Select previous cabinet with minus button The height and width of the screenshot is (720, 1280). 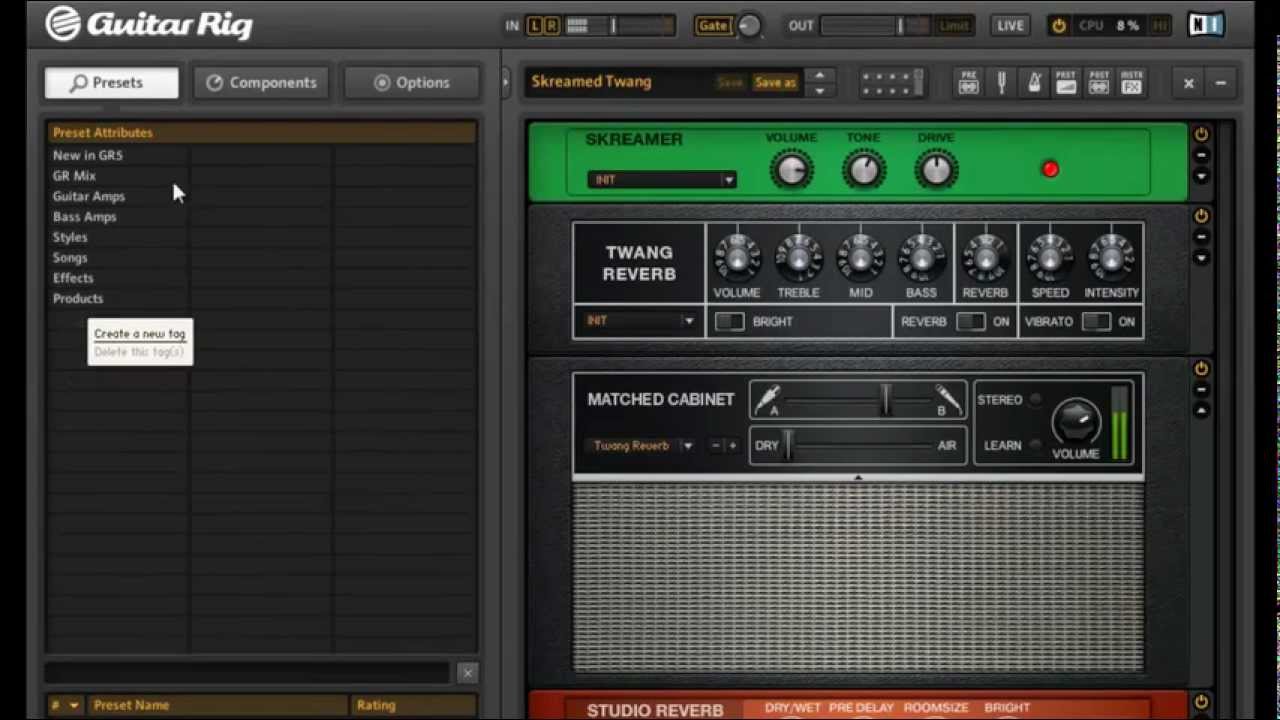(716, 446)
